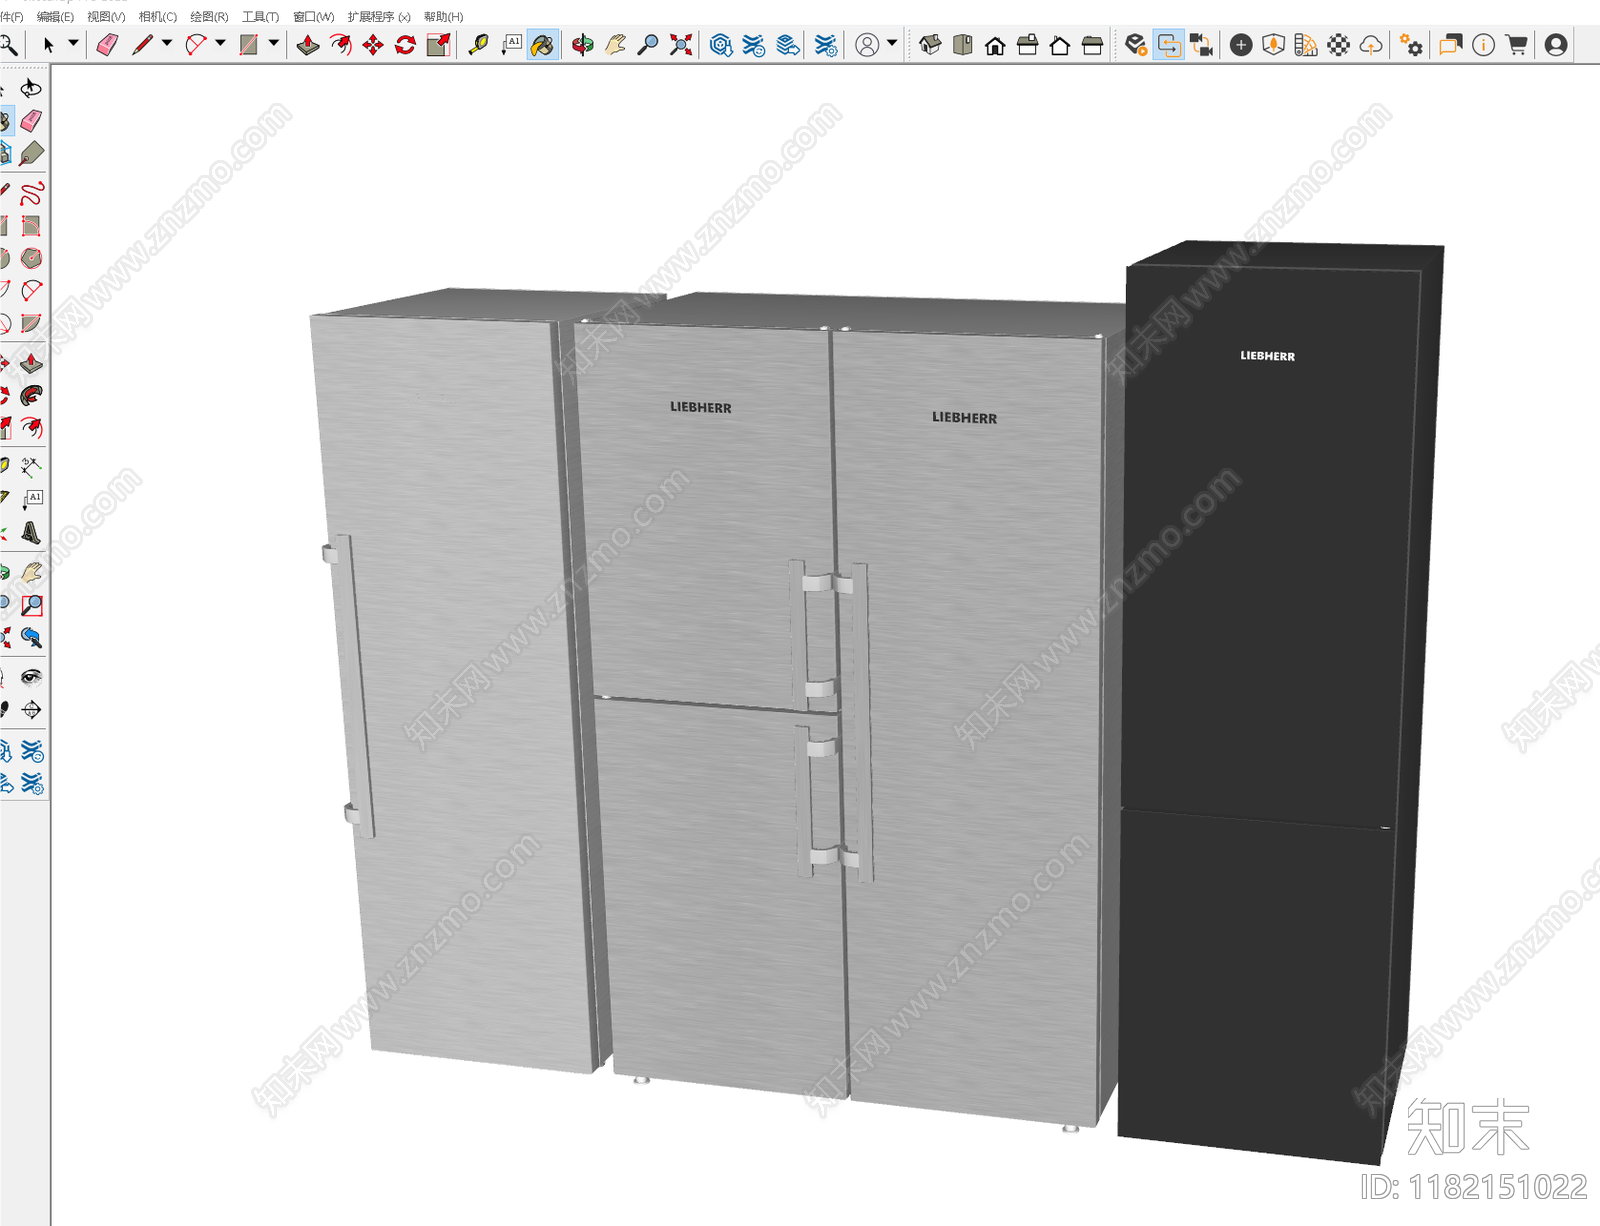Expand the Arc tool dropdown arrow
The height and width of the screenshot is (1226, 1600).
[220, 43]
